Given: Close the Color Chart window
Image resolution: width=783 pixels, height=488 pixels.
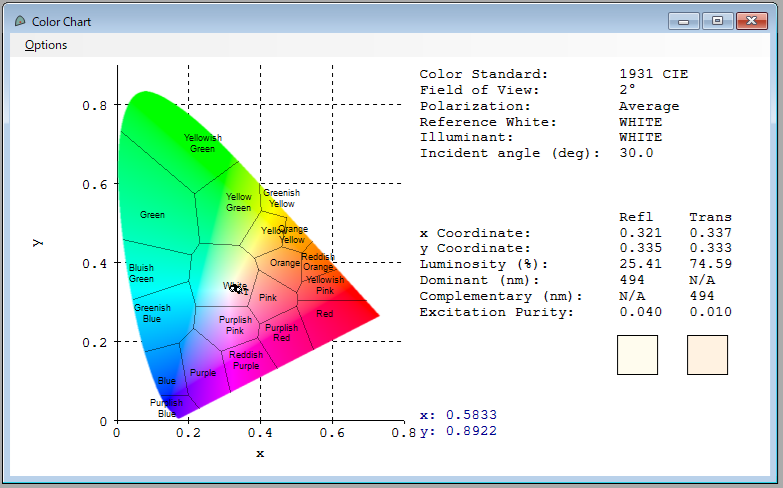Looking at the screenshot, I should tap(752, 21).
